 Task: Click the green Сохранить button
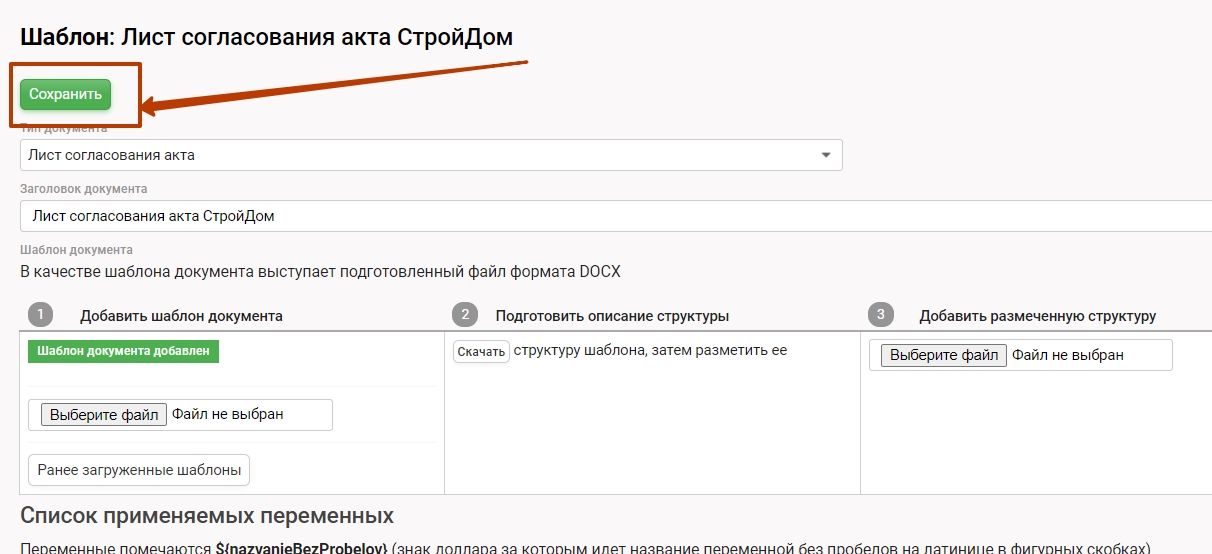(65, 94)
